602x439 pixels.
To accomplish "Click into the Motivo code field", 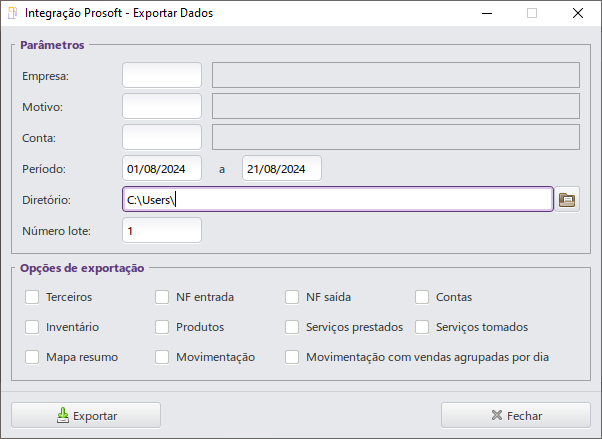I will click(162, 106).
